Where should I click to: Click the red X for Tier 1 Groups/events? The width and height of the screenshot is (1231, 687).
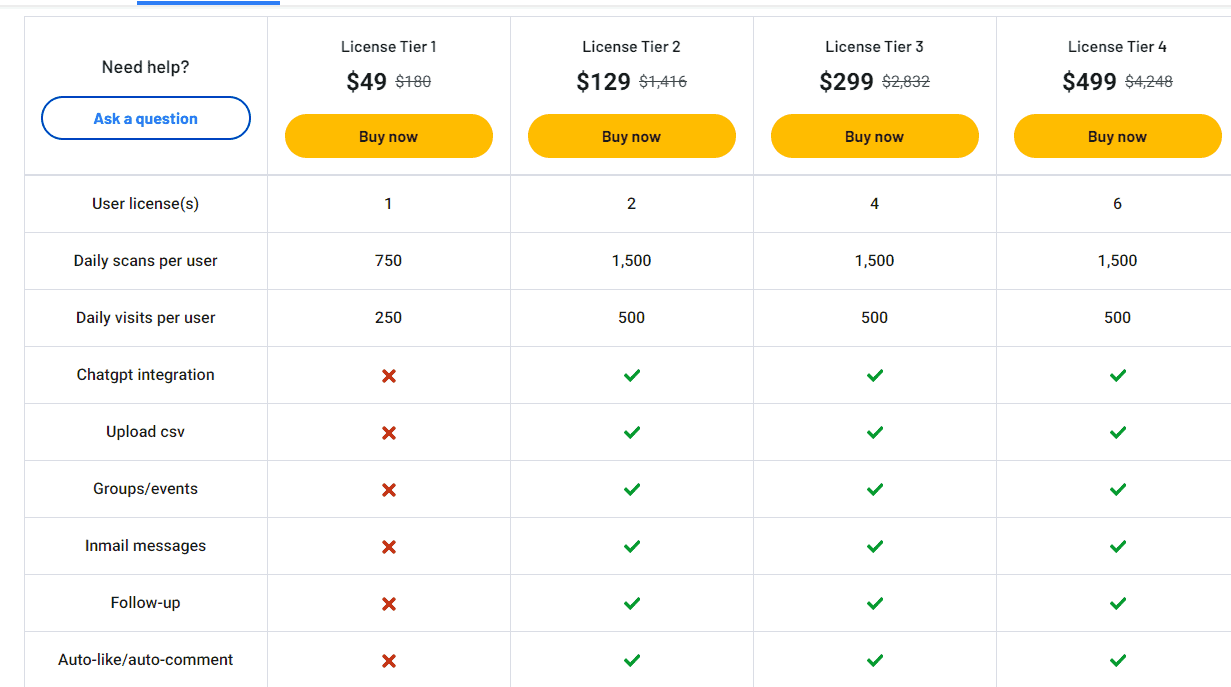click(388, 489)
